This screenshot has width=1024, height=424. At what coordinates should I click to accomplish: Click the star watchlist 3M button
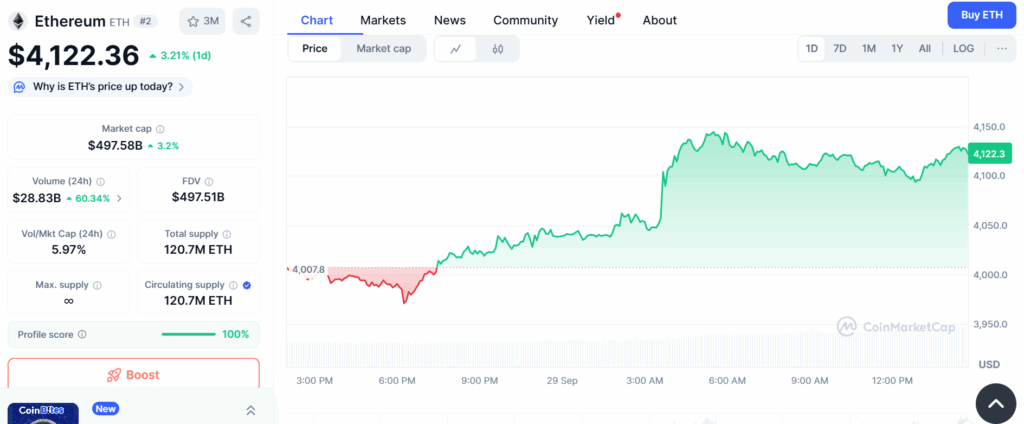[x=202, y=21]
